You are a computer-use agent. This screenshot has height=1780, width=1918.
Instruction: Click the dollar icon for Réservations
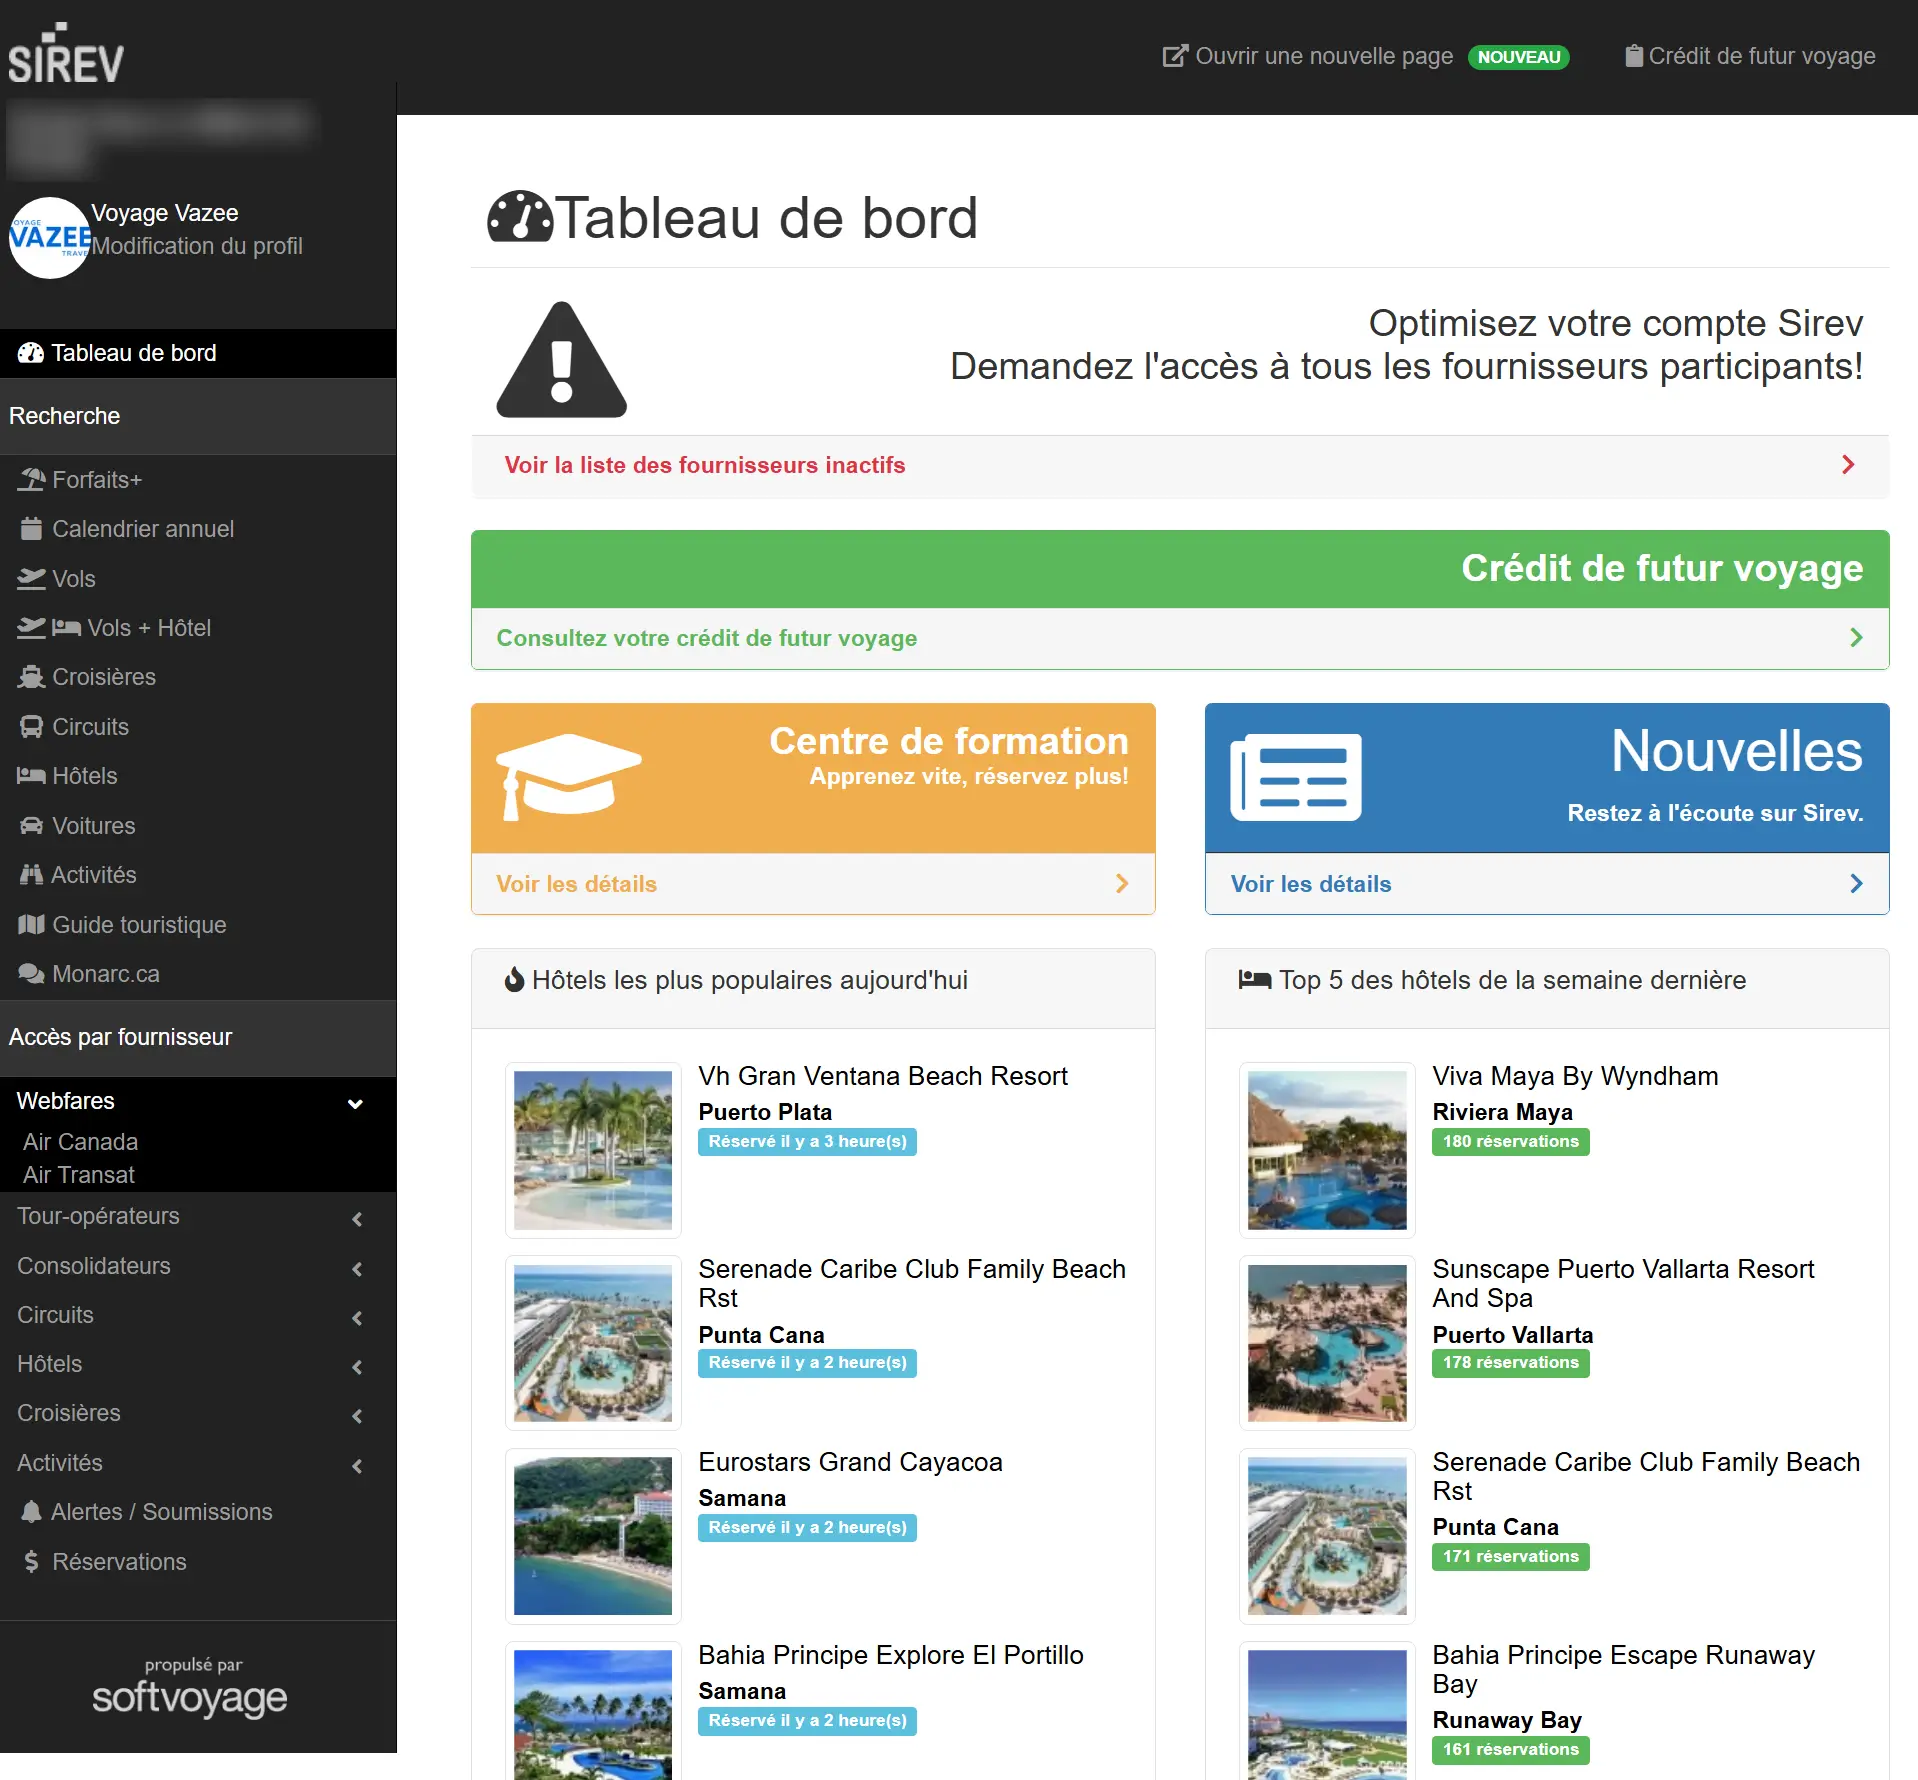click(x=32, y=1562)
